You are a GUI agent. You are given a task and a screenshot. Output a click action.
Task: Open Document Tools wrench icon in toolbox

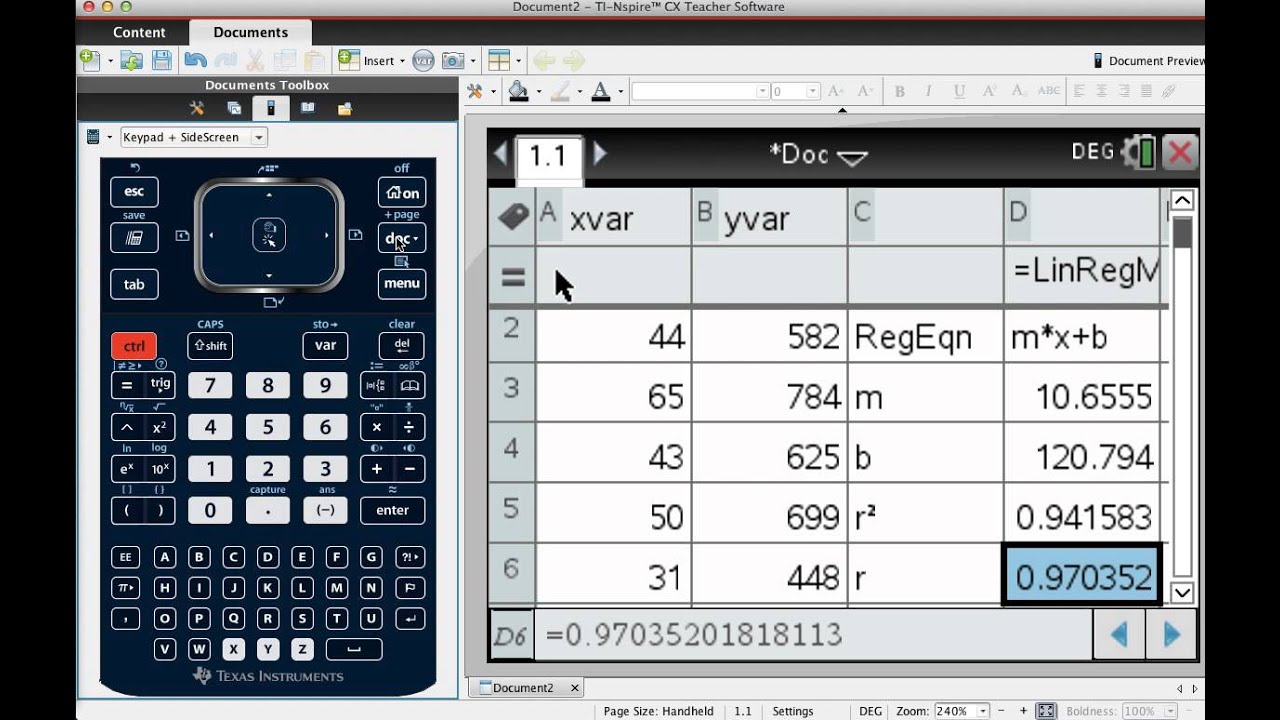(197, 108)
